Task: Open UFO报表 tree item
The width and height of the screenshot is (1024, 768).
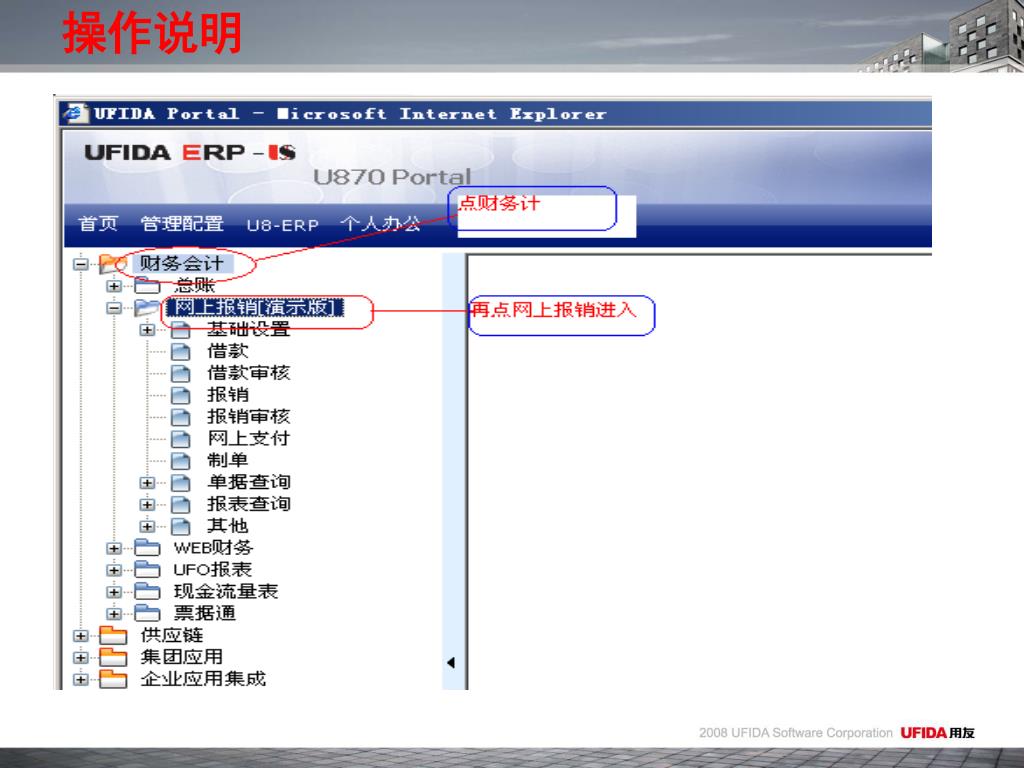Action: coord(212,569)
